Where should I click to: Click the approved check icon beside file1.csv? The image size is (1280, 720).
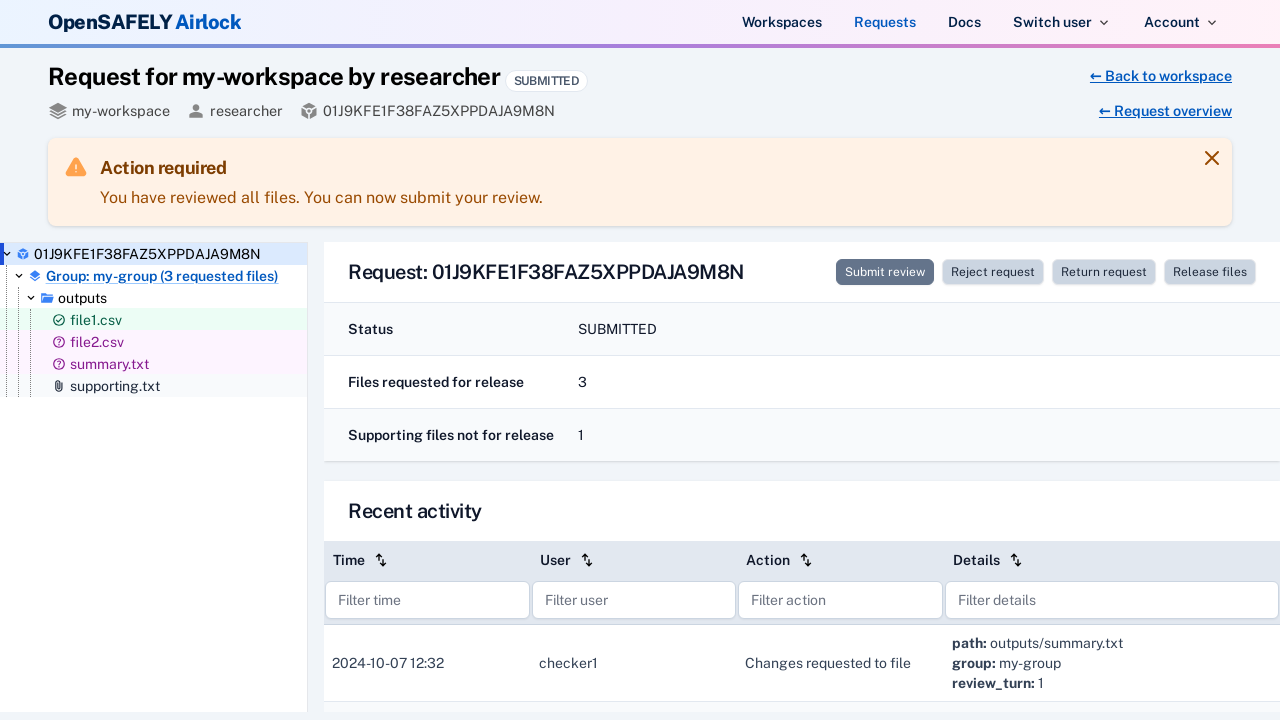click(x=59, y=320)
